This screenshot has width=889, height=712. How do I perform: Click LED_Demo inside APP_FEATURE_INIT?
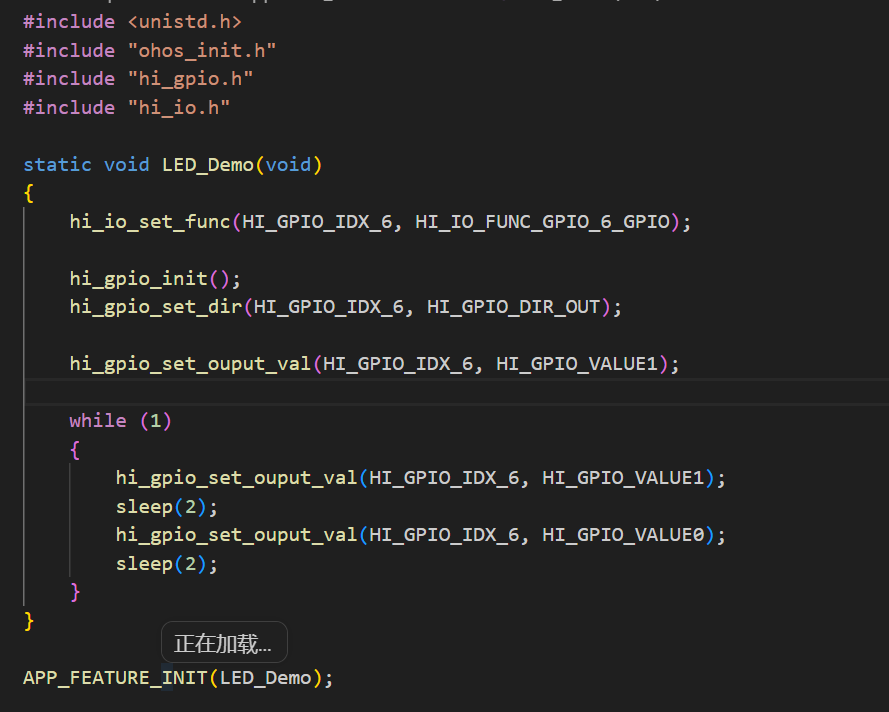(265, 677)
